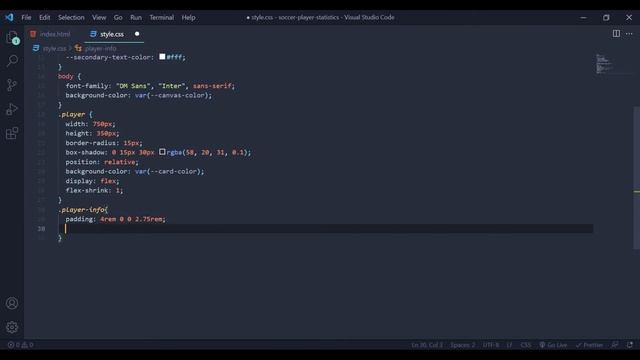Open Run and Debug view icon
This screenshot has width=640, height=360.
tap(12, 109)
